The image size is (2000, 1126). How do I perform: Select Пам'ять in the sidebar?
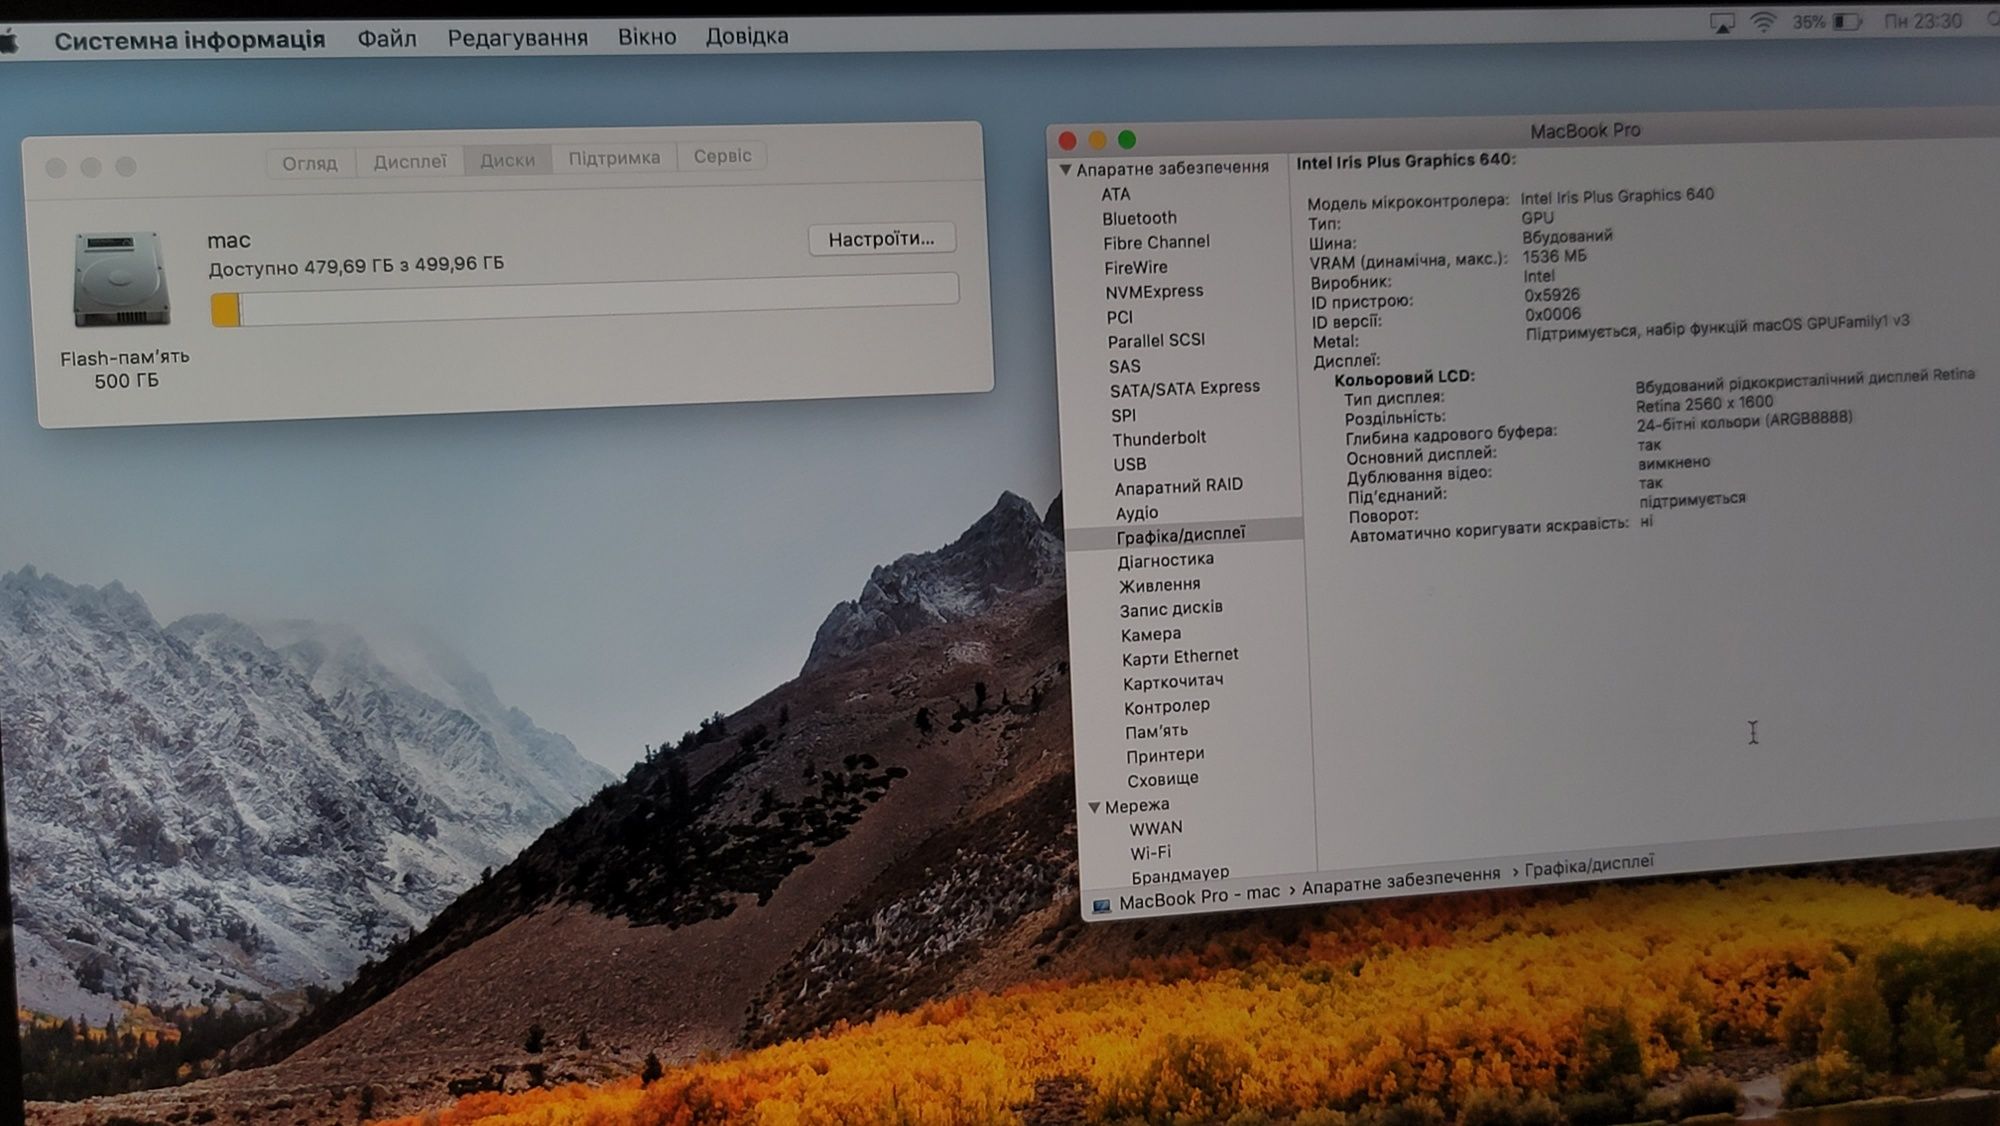coord(1156,732)
